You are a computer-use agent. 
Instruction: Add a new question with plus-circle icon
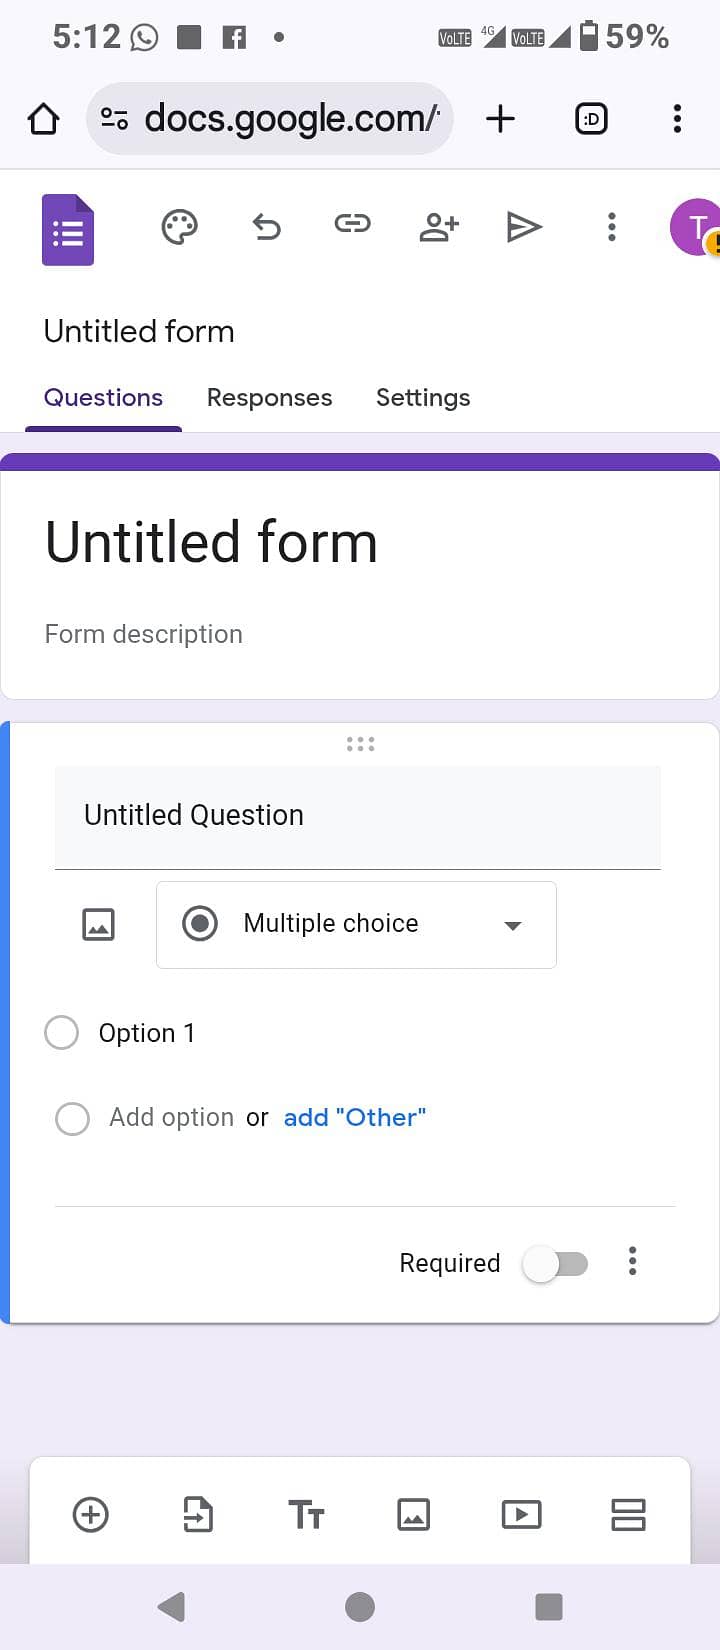coord(91,1514)
